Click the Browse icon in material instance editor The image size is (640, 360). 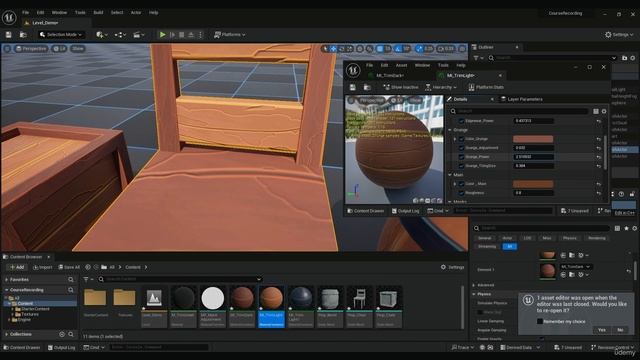point(367,87)
